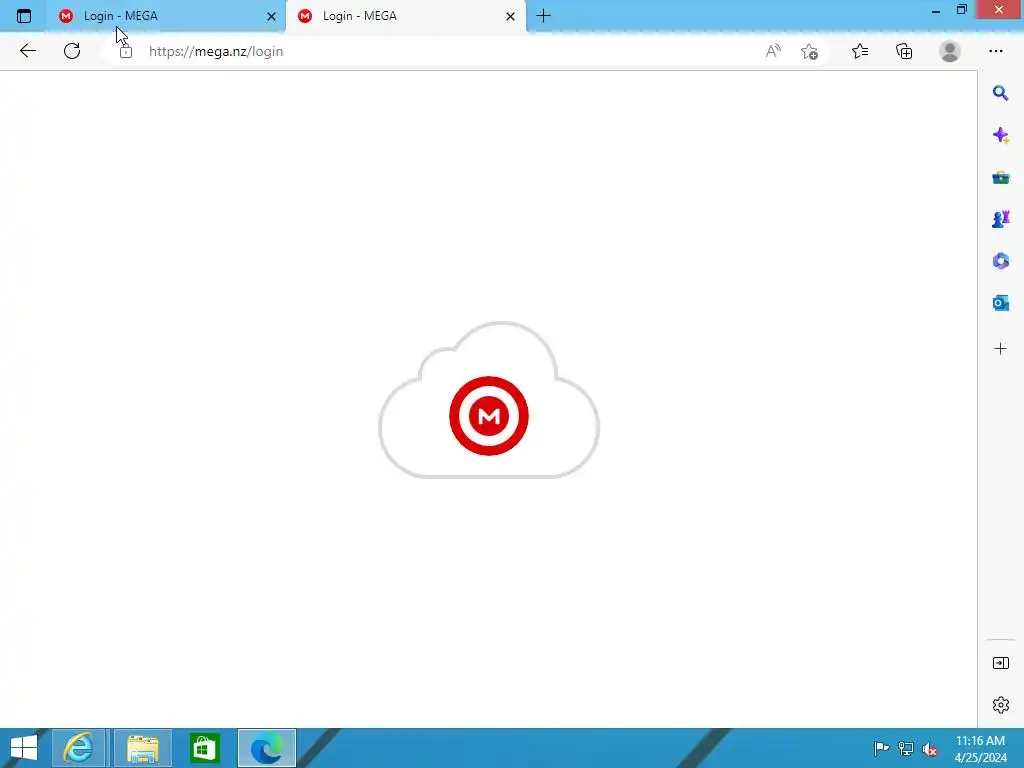The image size is (1024, 768).
Task: Turn on Read aloud in address bar
Action: (x=773, y=51)
